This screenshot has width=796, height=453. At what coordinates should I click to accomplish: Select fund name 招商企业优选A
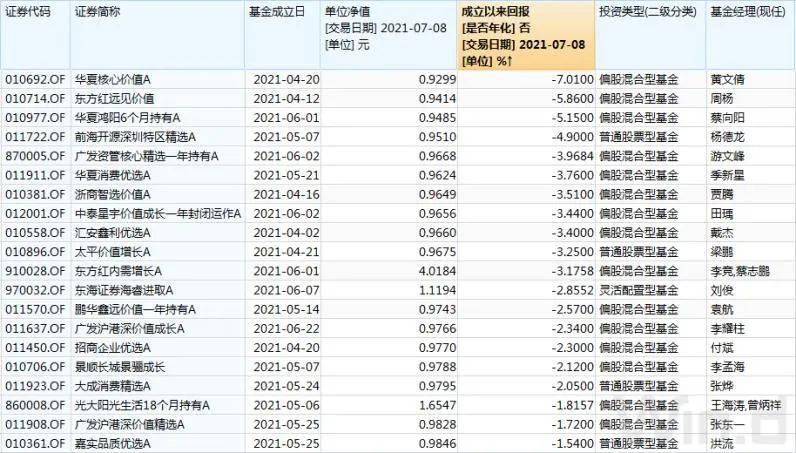113,348
